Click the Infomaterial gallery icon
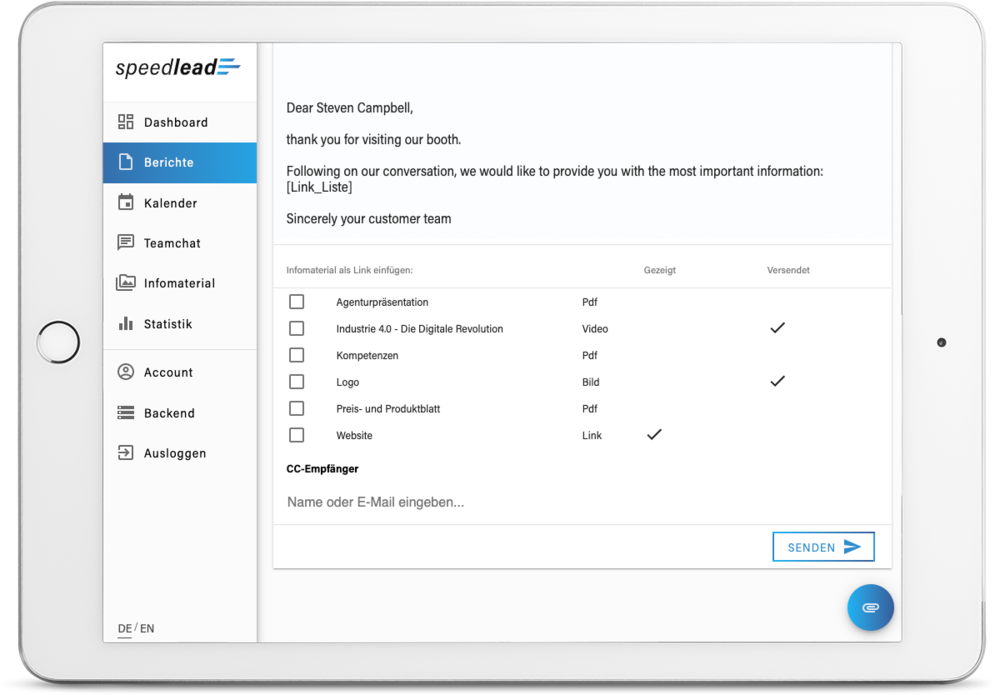Viewport: 1000px width, 695px height. (x=126, y=283)
